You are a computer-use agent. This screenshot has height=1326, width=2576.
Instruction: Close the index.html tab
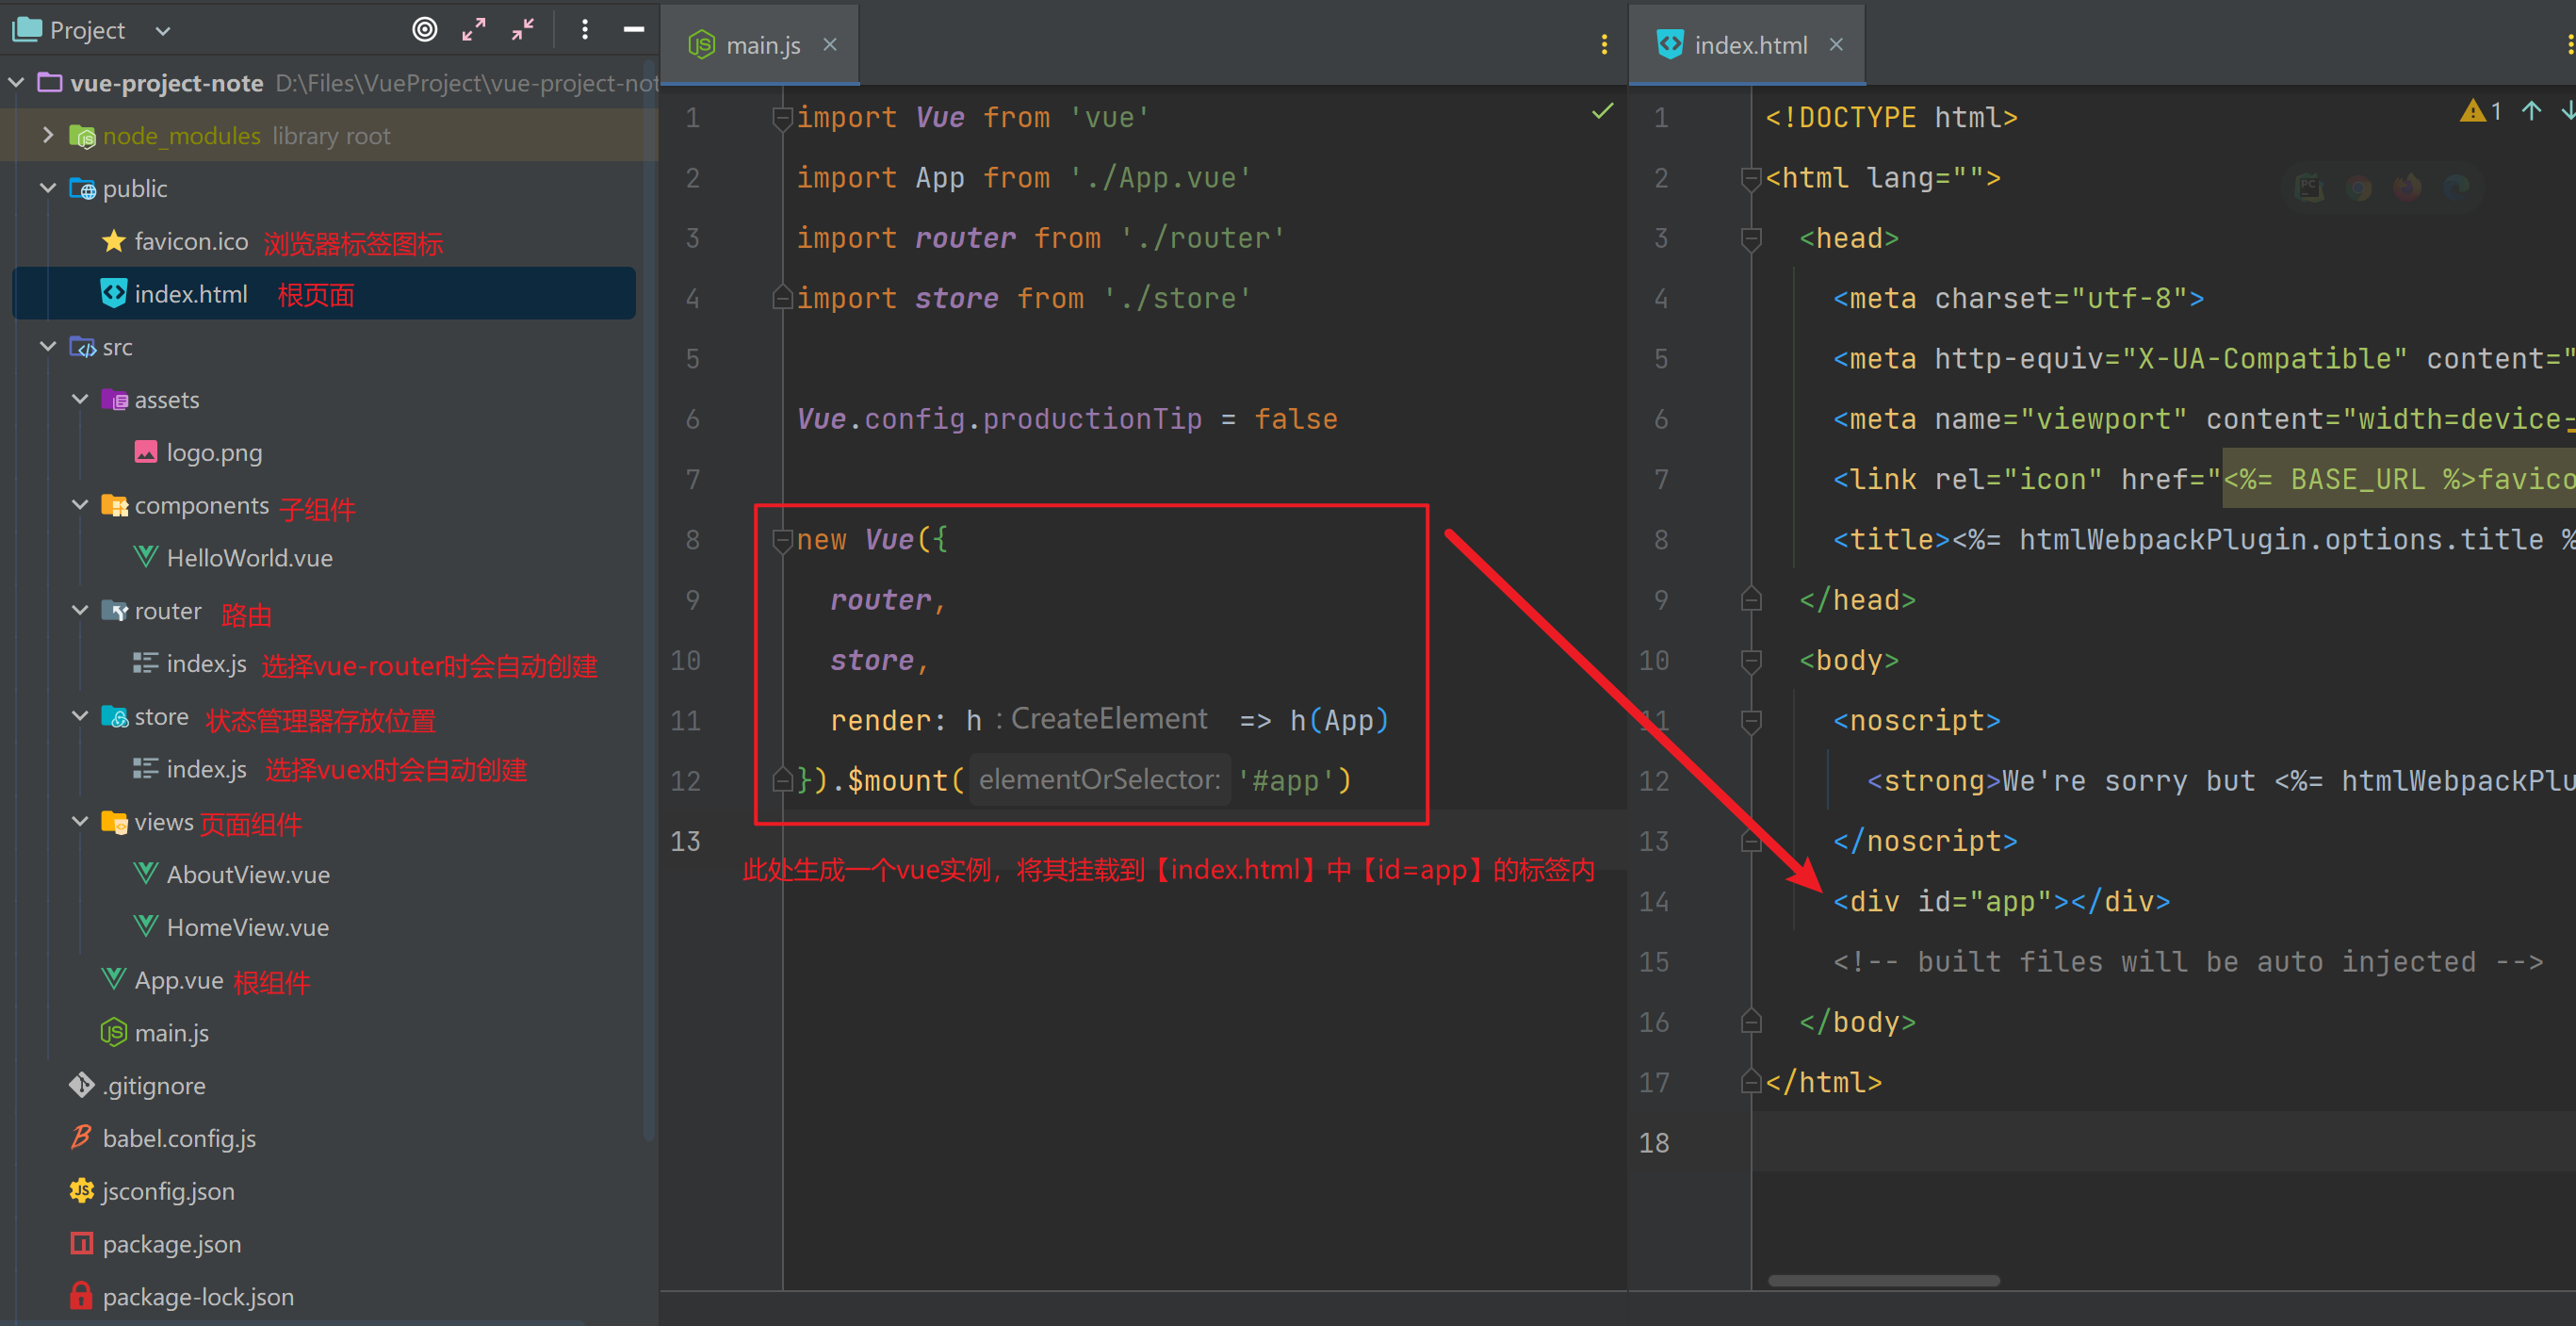[1836, 45]
